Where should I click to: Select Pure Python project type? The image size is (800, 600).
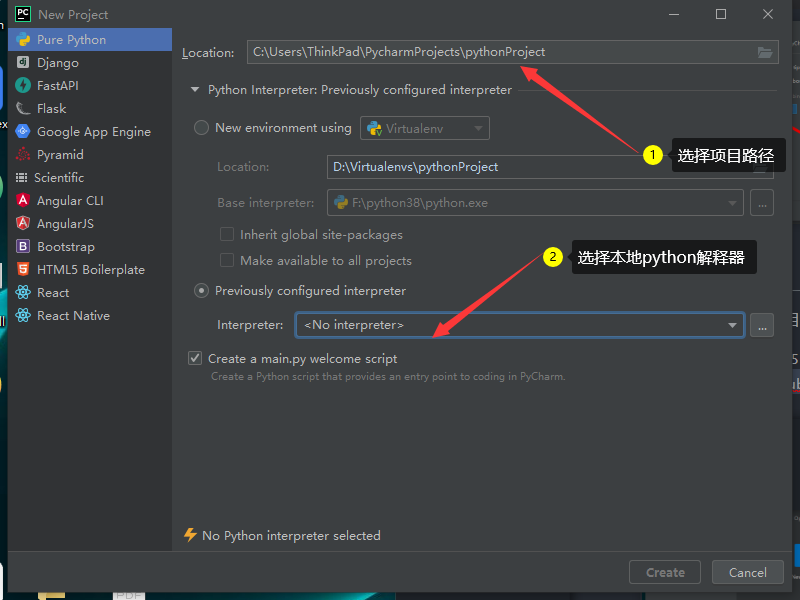click(90, 40)
